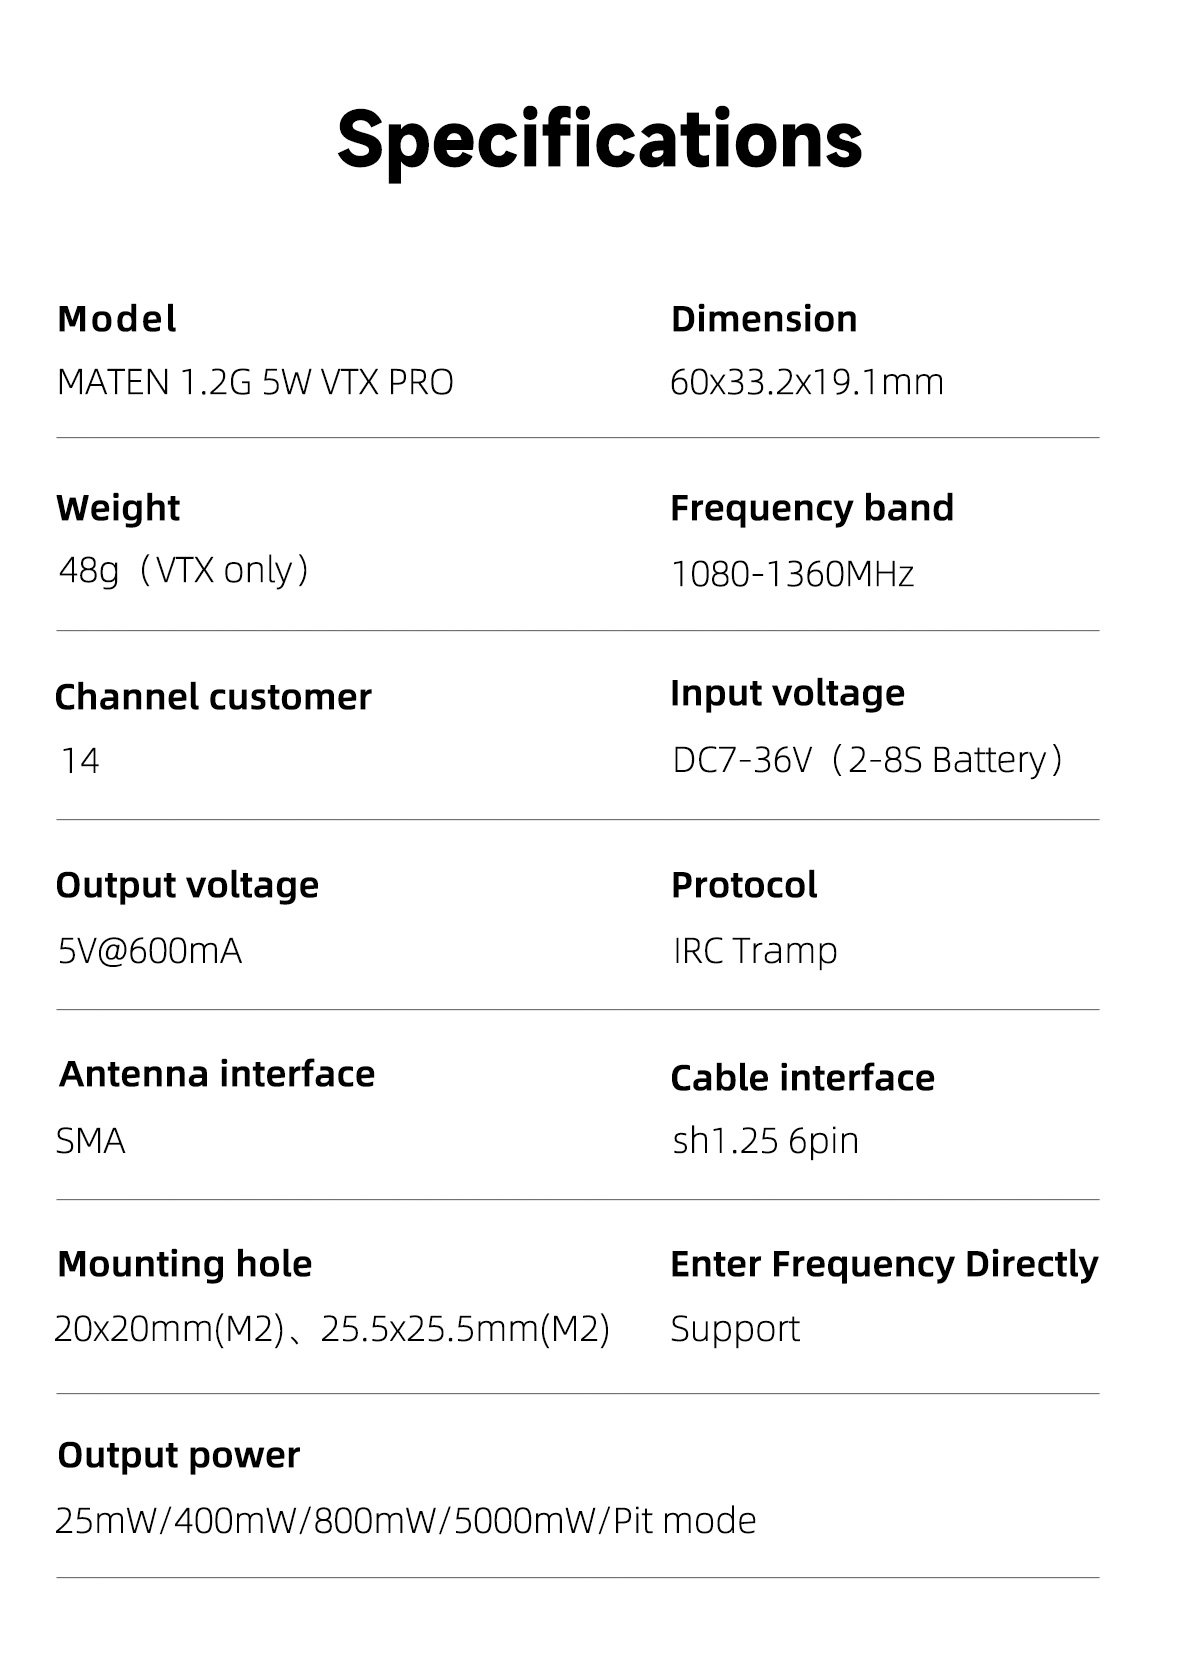This screenshot has height=1657, width=1200.
Task: Click the Frequency band label
Action: 811,508
